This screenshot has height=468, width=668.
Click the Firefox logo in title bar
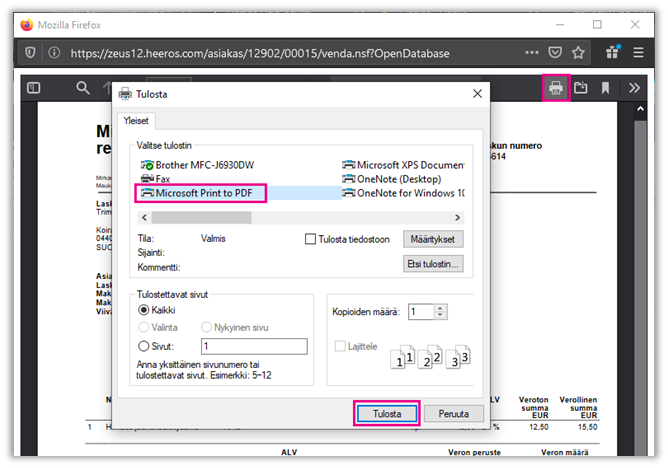[x=27, y=25]
